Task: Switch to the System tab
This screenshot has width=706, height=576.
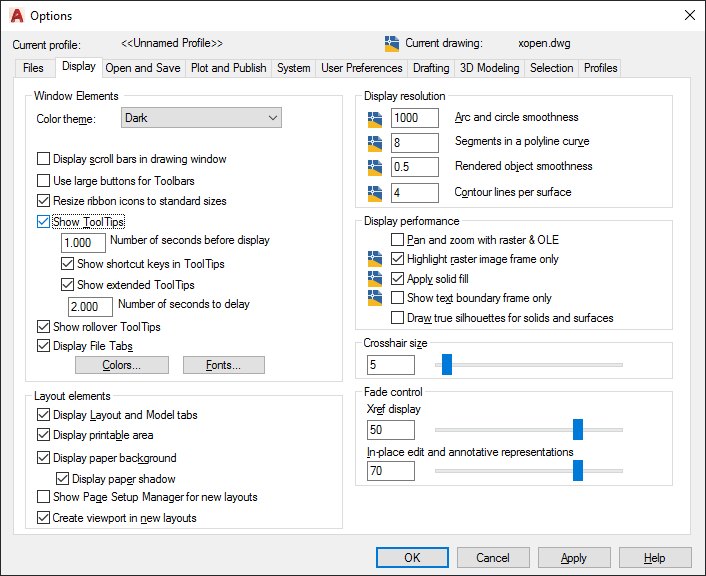Action: click(x=294, y=68)
